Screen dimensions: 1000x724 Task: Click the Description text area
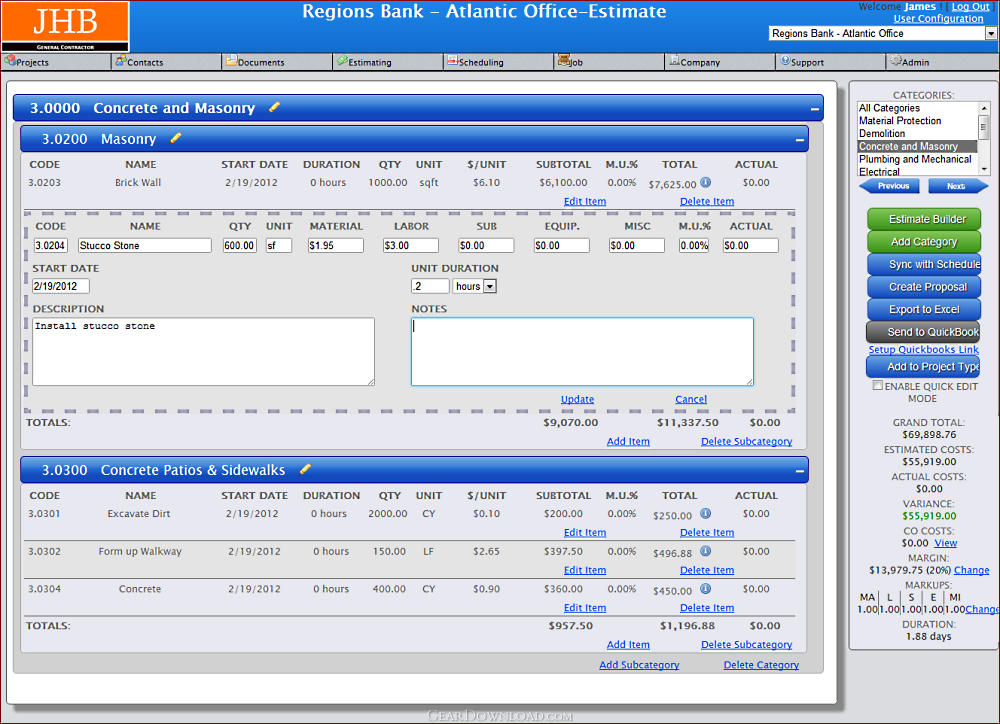pos(203,351)
